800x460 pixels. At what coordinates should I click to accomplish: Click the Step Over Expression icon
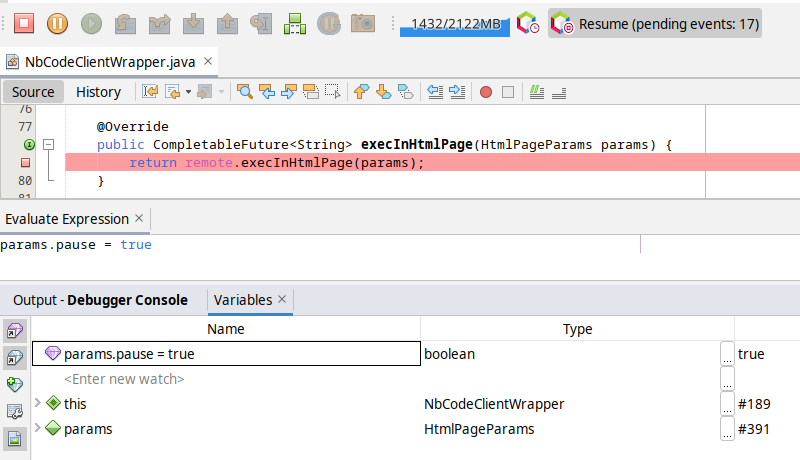click(x=159, y=23)
